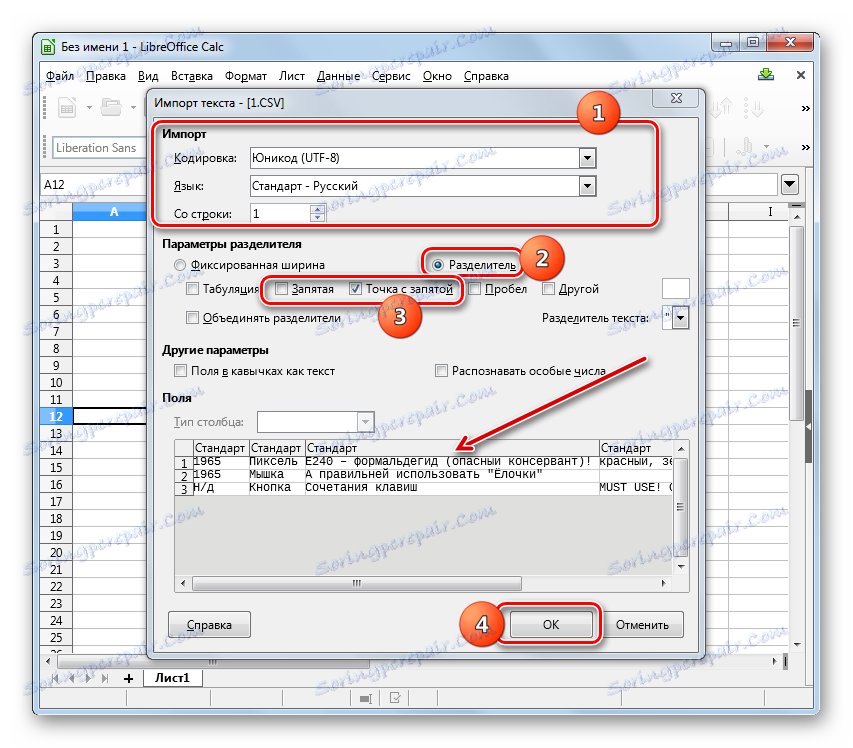Select the Разделитель radio button
853x748 pixels.
click(438, 265)
